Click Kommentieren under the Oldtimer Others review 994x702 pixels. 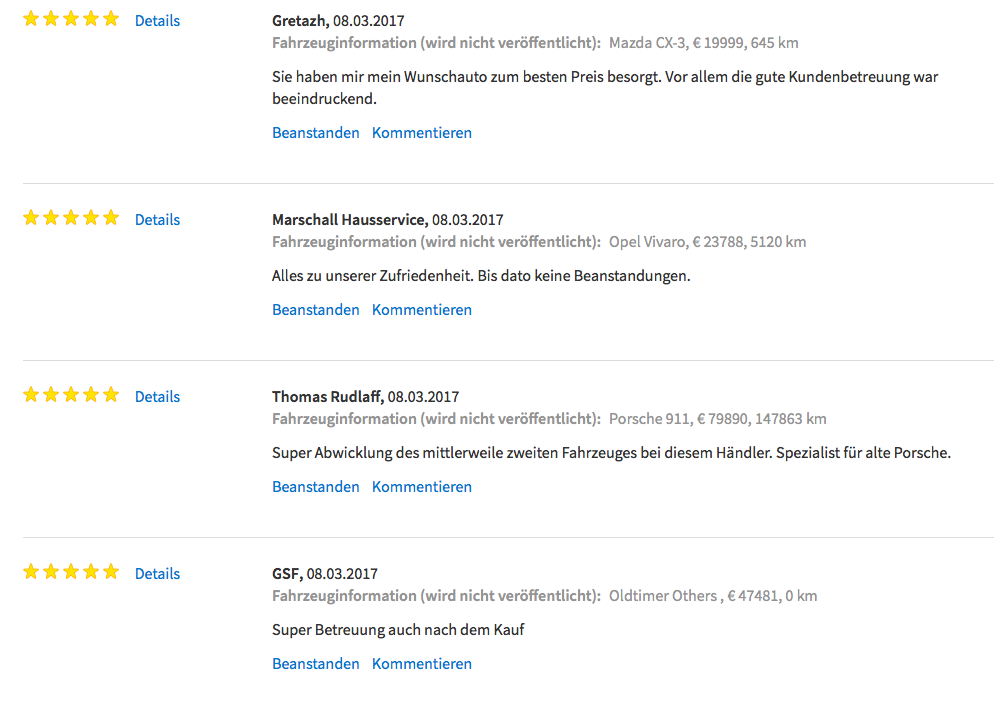[x=422, y=663]
